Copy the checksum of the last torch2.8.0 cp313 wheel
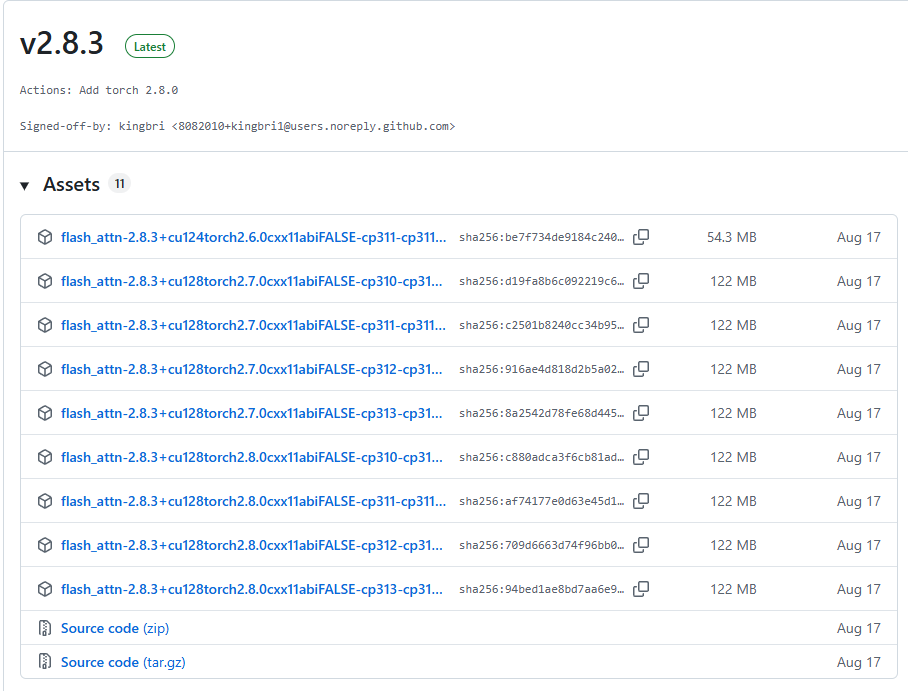Viewport: 908px width, 691px height. tap(641, 589)
